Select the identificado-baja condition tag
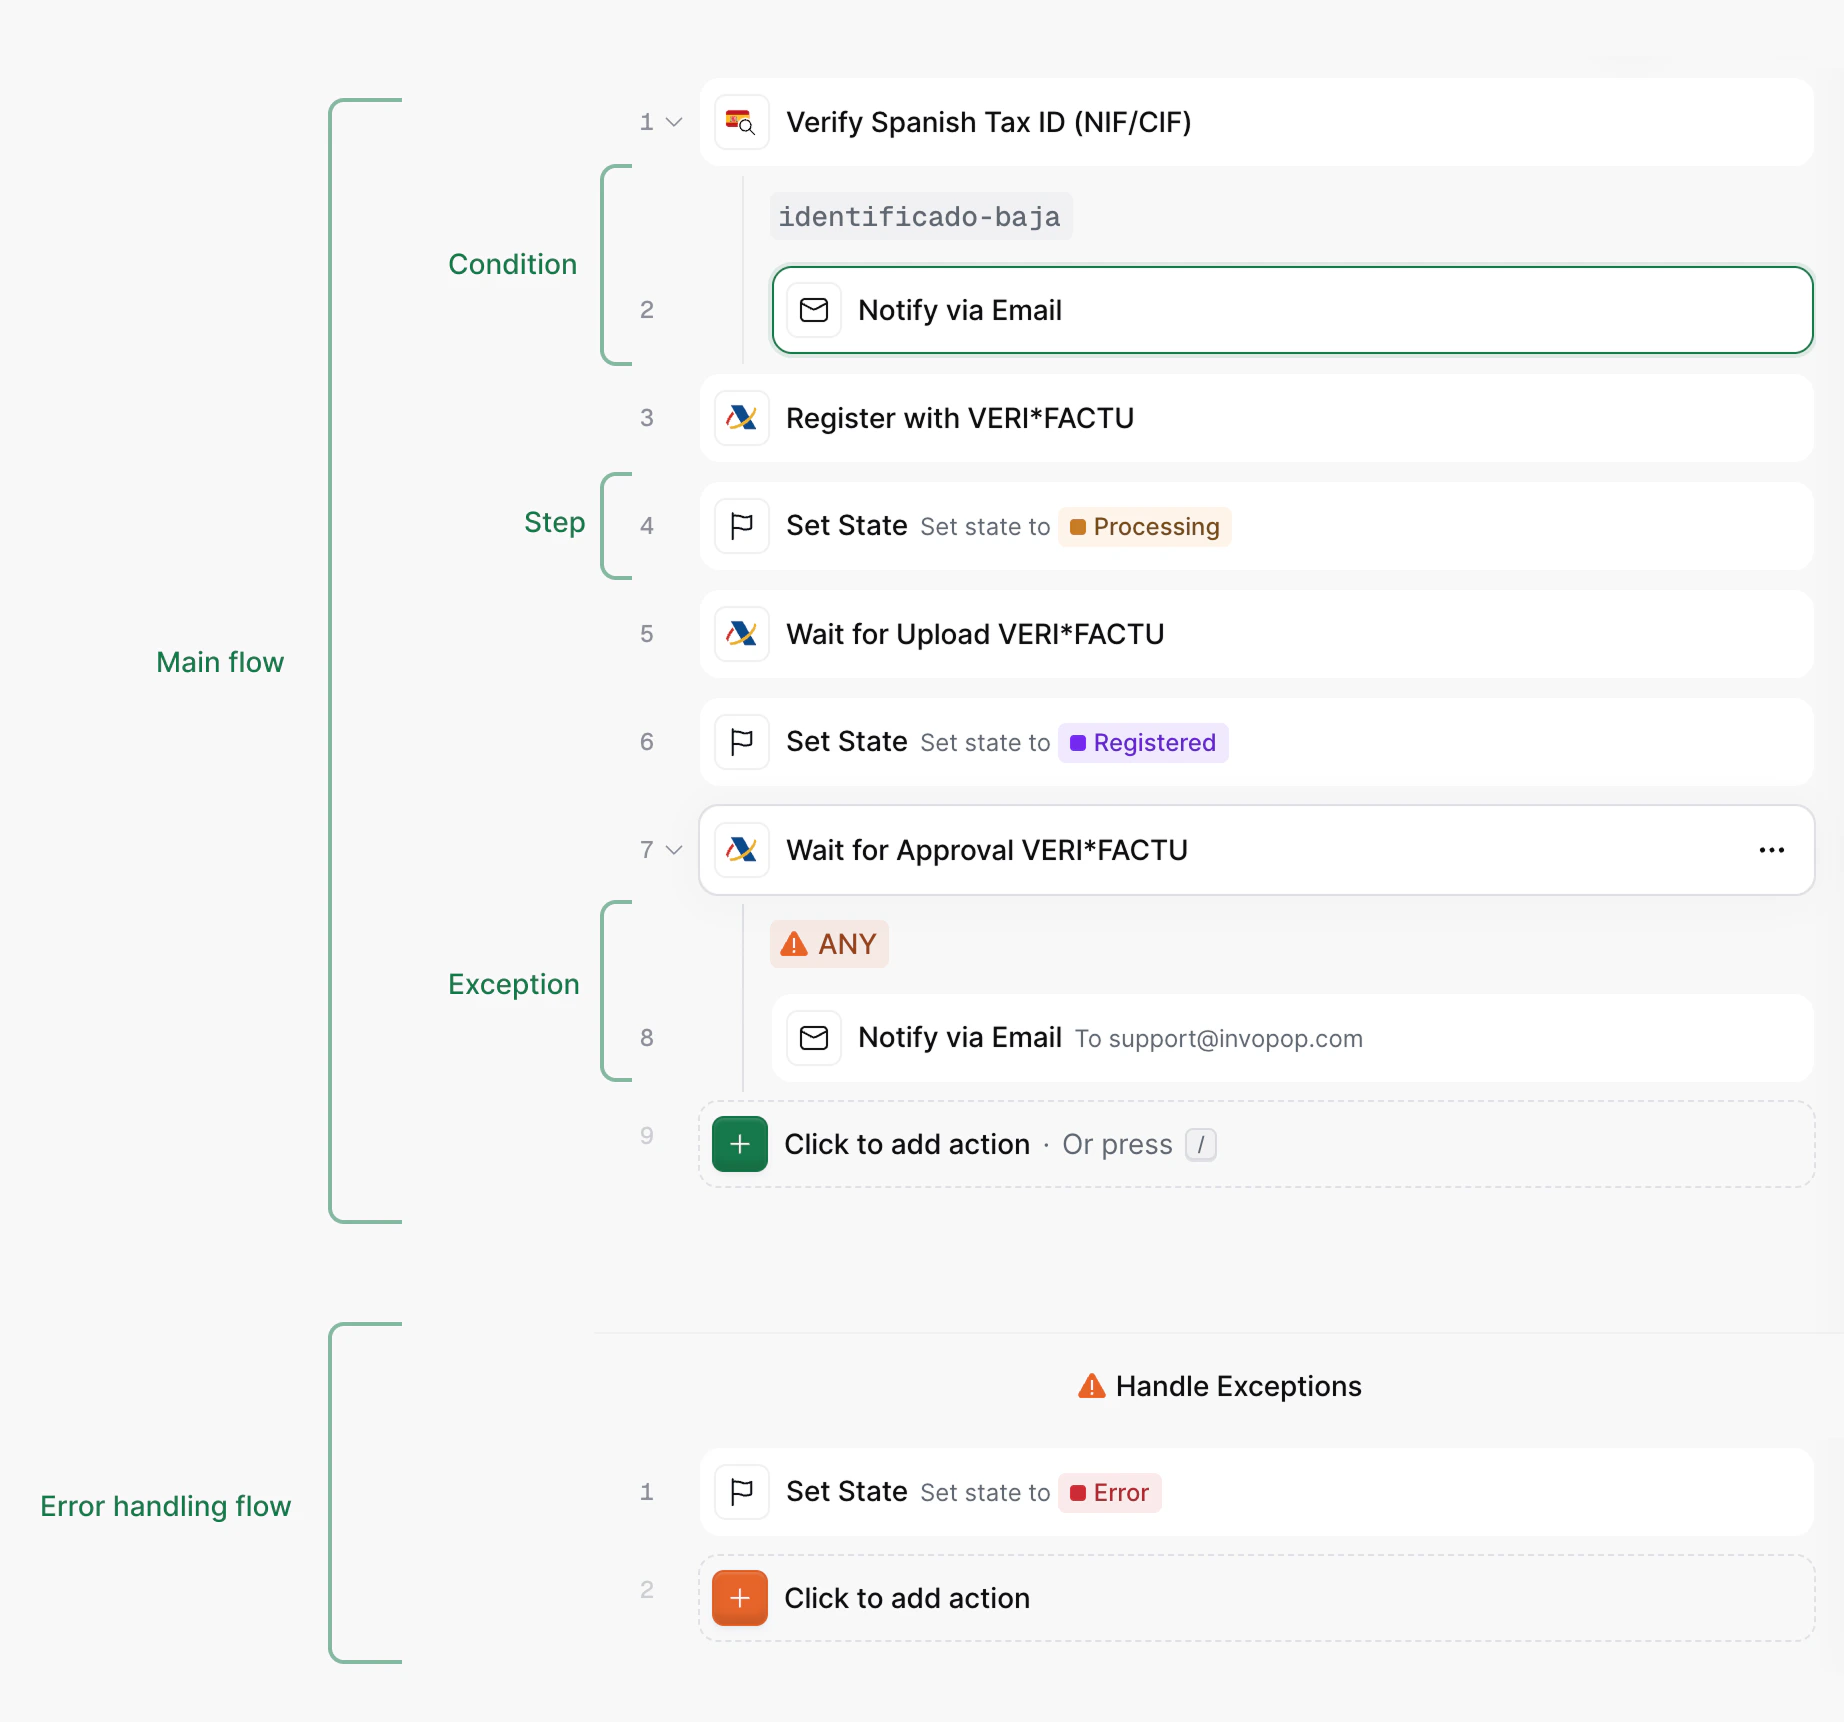Viewport: 1844px width, 1722px height. click(920, 214)
